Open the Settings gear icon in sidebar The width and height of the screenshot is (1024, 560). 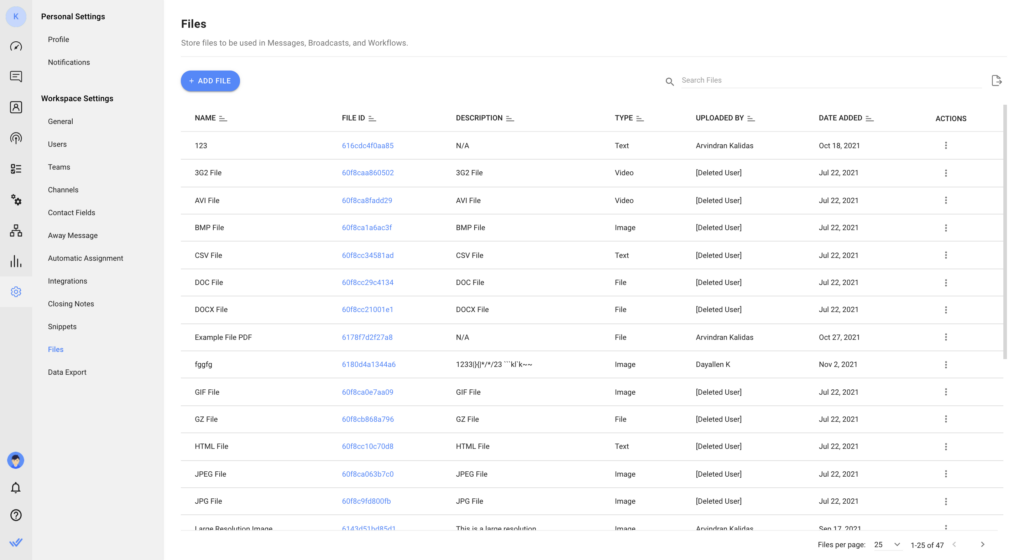click(16, 292)
